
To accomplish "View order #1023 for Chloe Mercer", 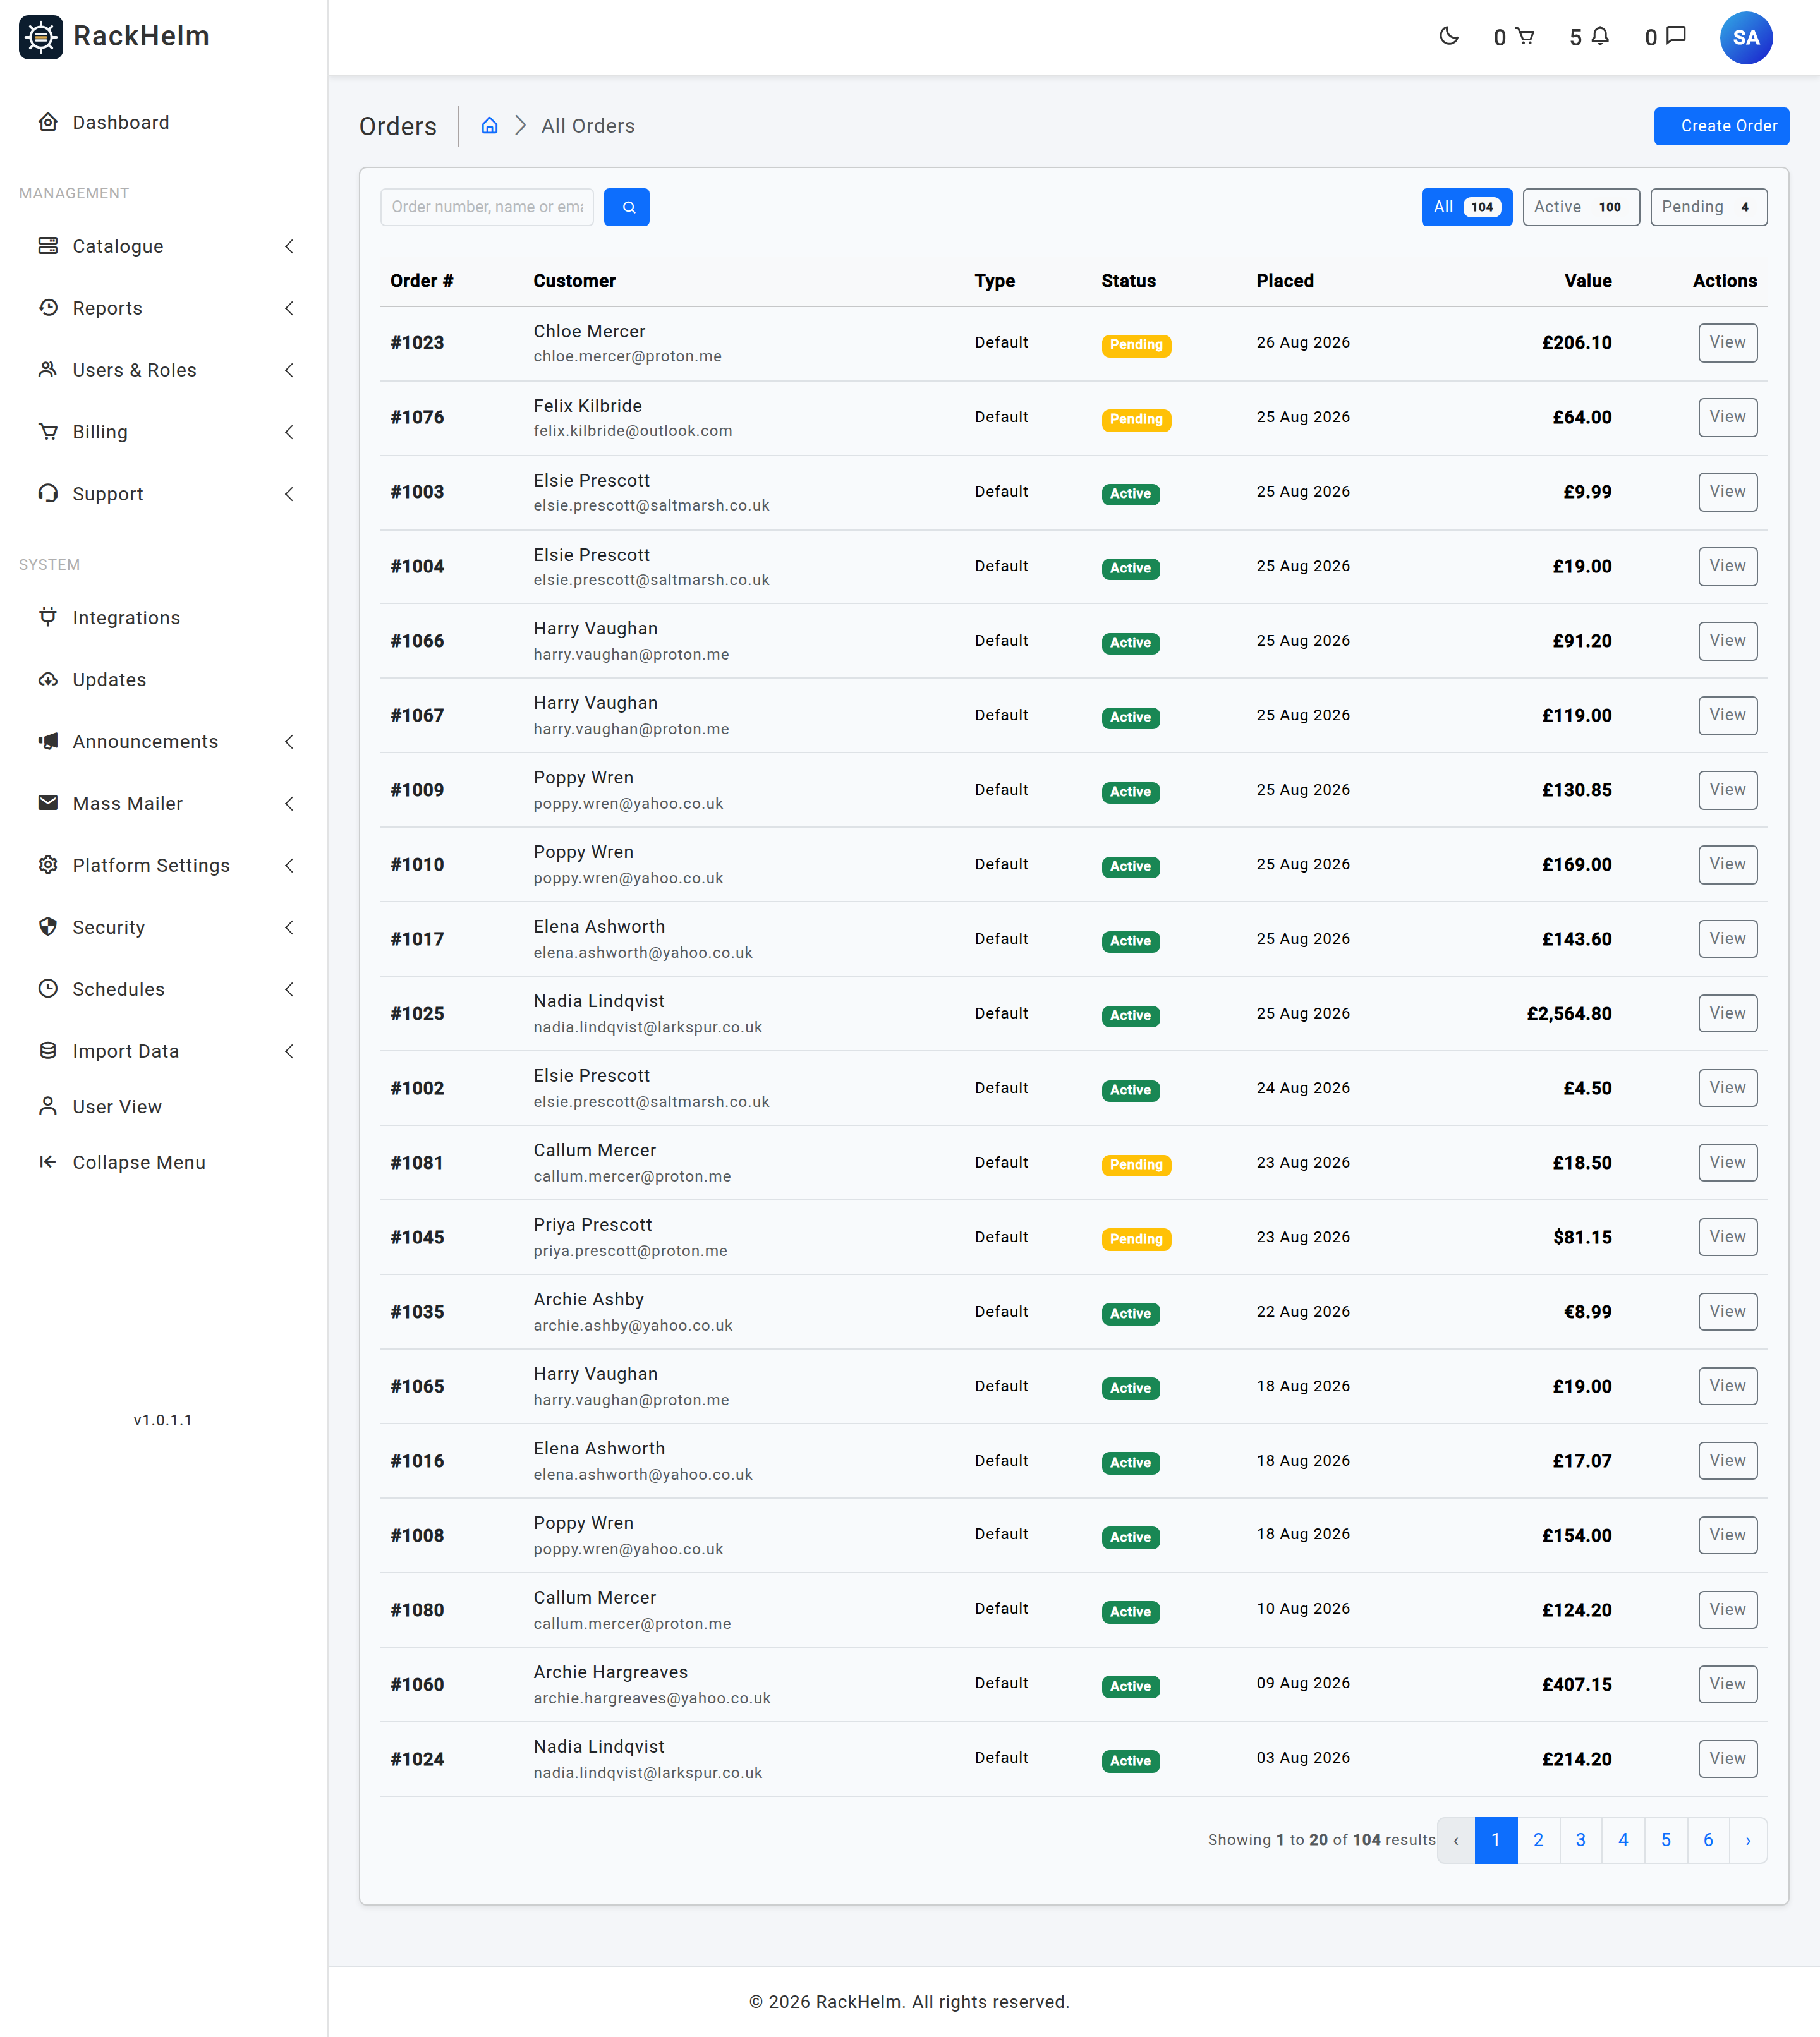I will [1727, 343].
